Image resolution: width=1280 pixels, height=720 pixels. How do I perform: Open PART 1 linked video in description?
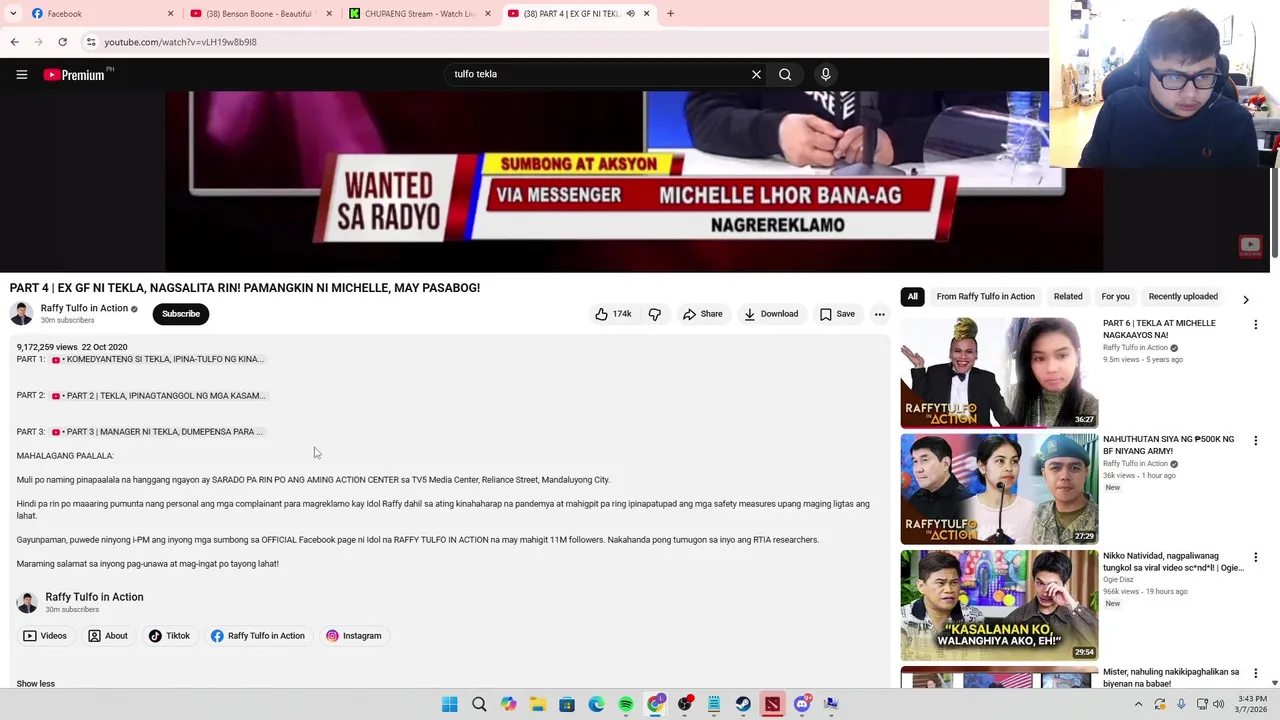coord(158,359)
